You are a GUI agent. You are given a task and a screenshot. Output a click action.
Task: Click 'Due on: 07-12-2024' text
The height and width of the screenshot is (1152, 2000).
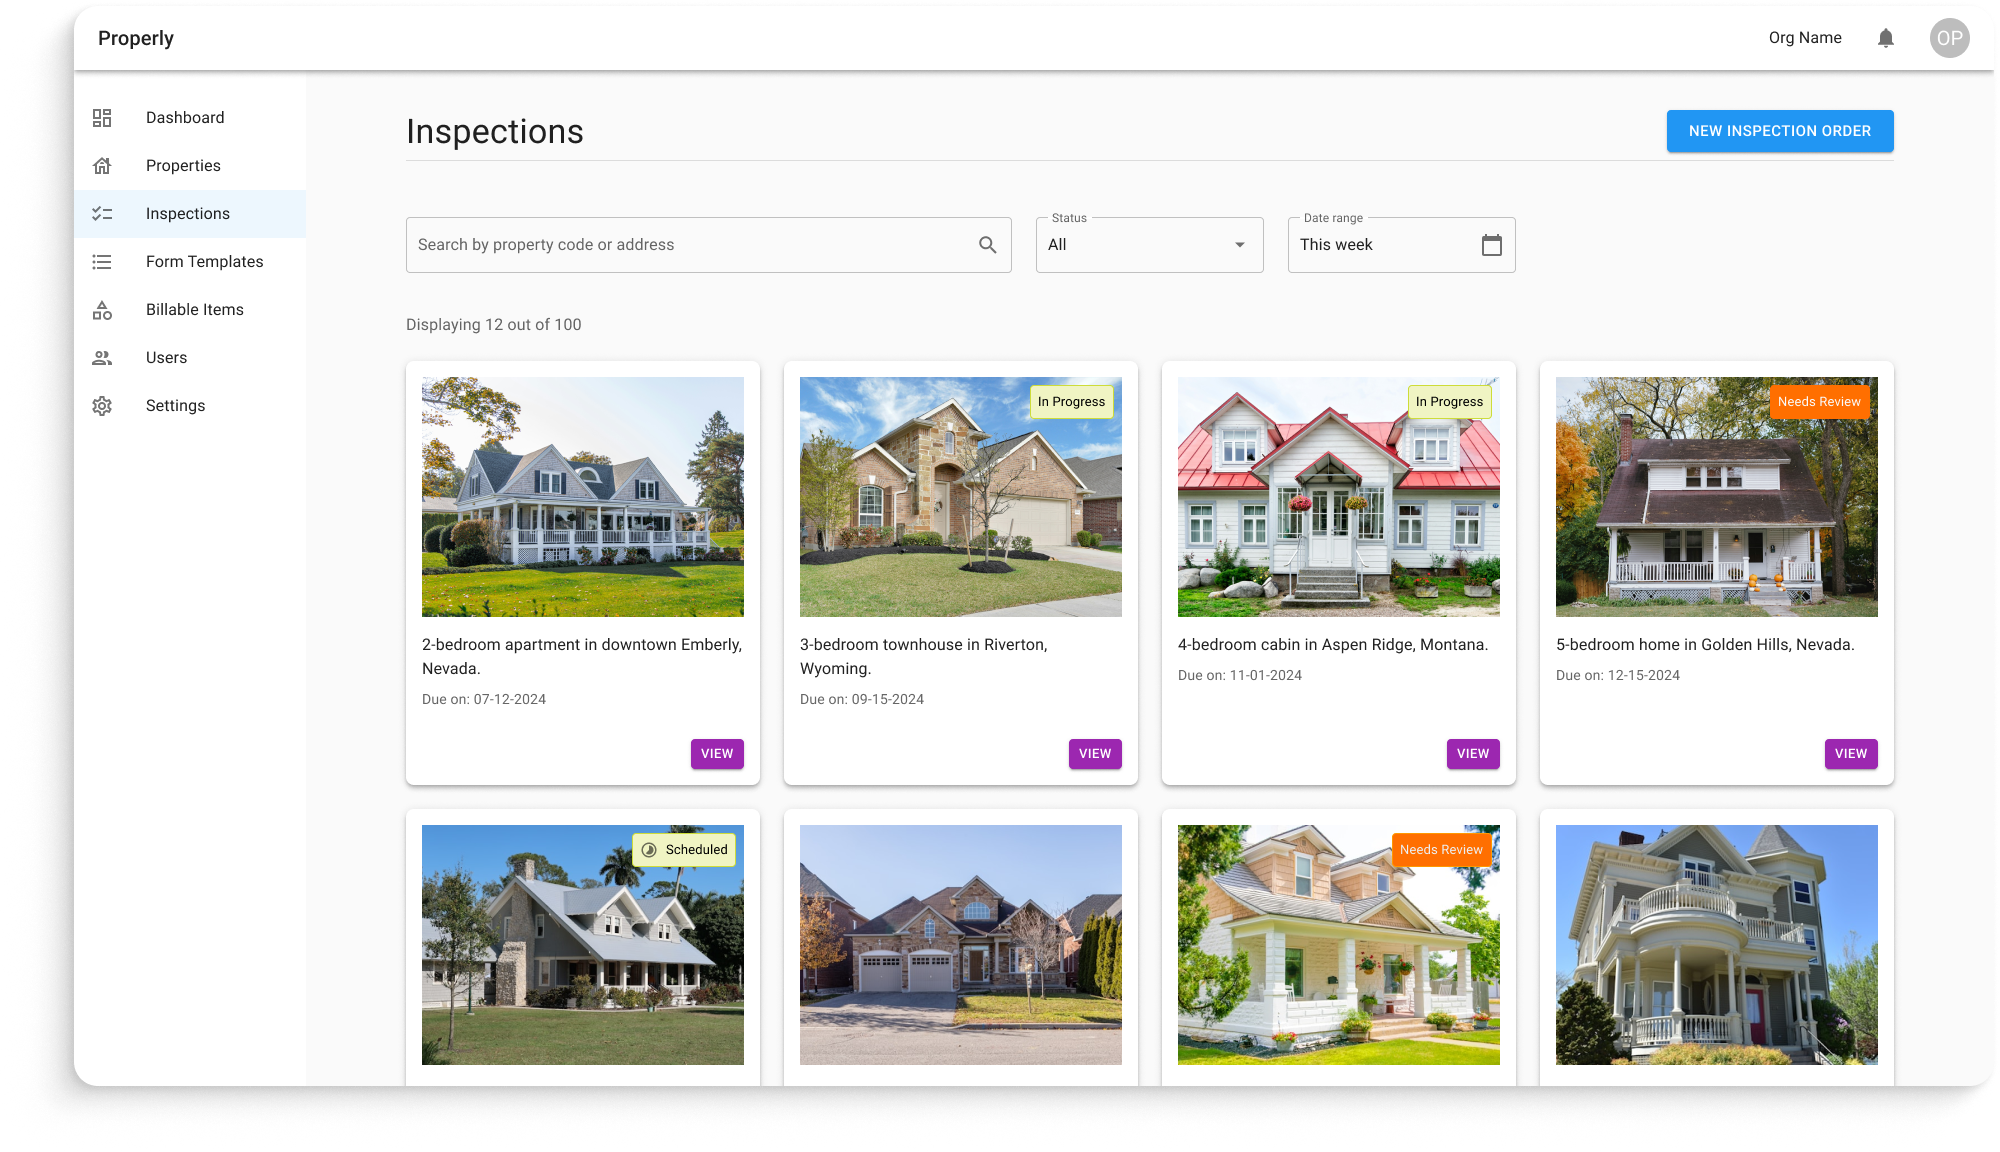(484, 700)
